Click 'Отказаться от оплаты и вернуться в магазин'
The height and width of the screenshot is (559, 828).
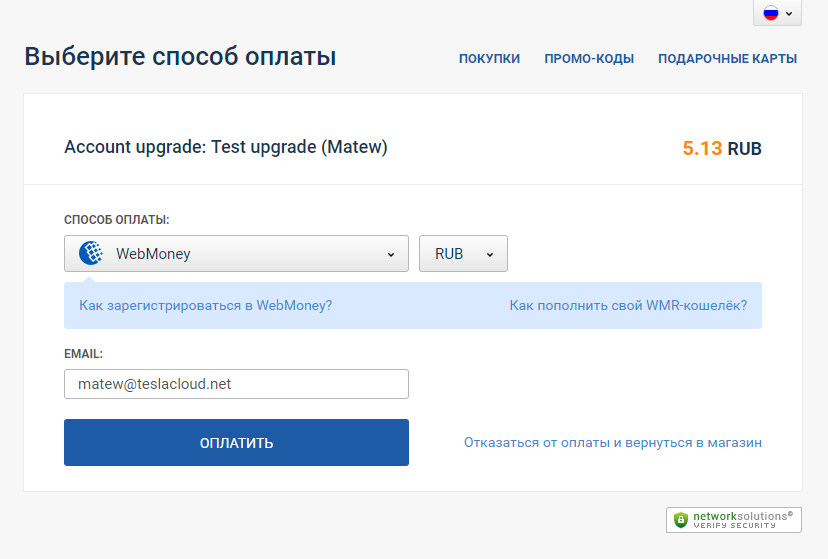pyautogui.click(x=613, y=442)
